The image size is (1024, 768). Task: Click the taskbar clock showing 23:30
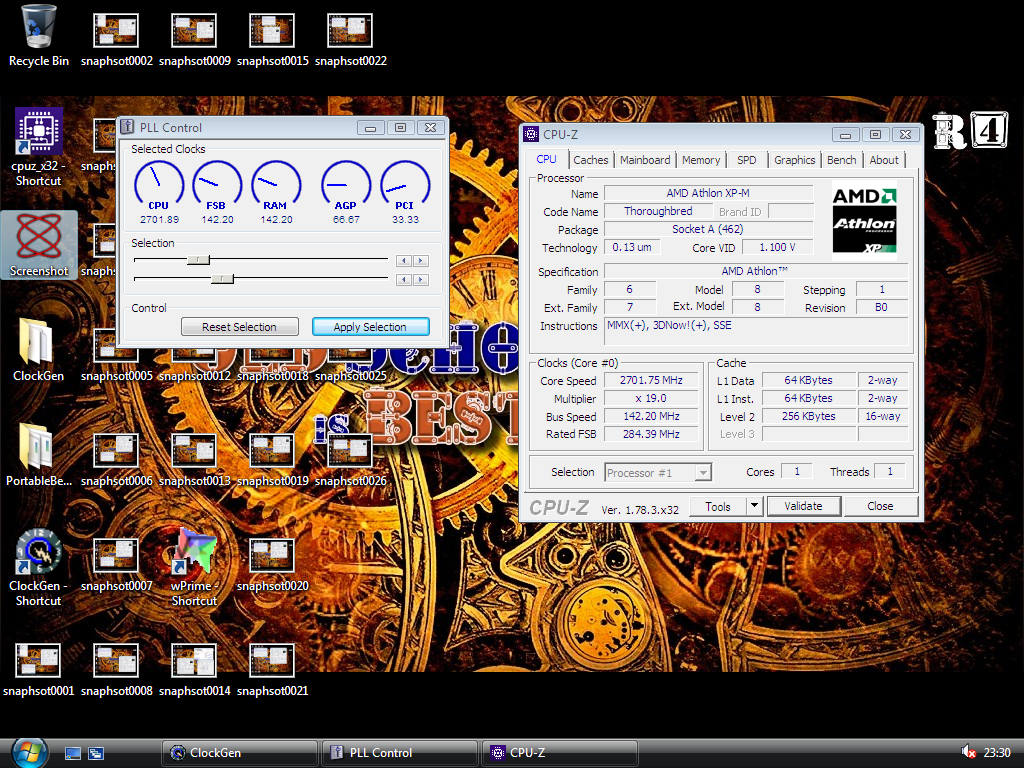tap(997, 753)
